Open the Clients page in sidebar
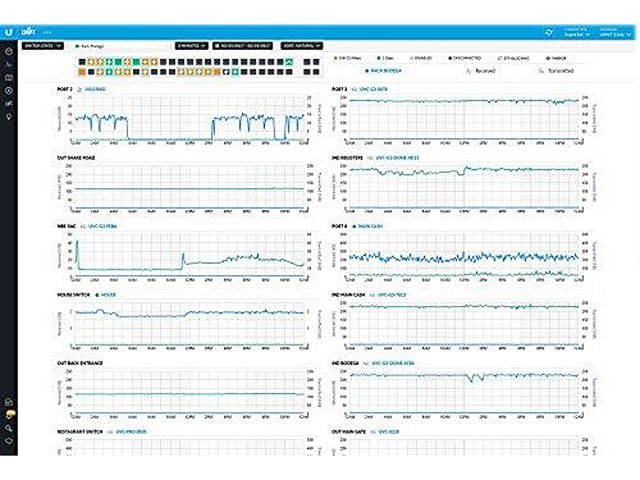 point(9,104)
